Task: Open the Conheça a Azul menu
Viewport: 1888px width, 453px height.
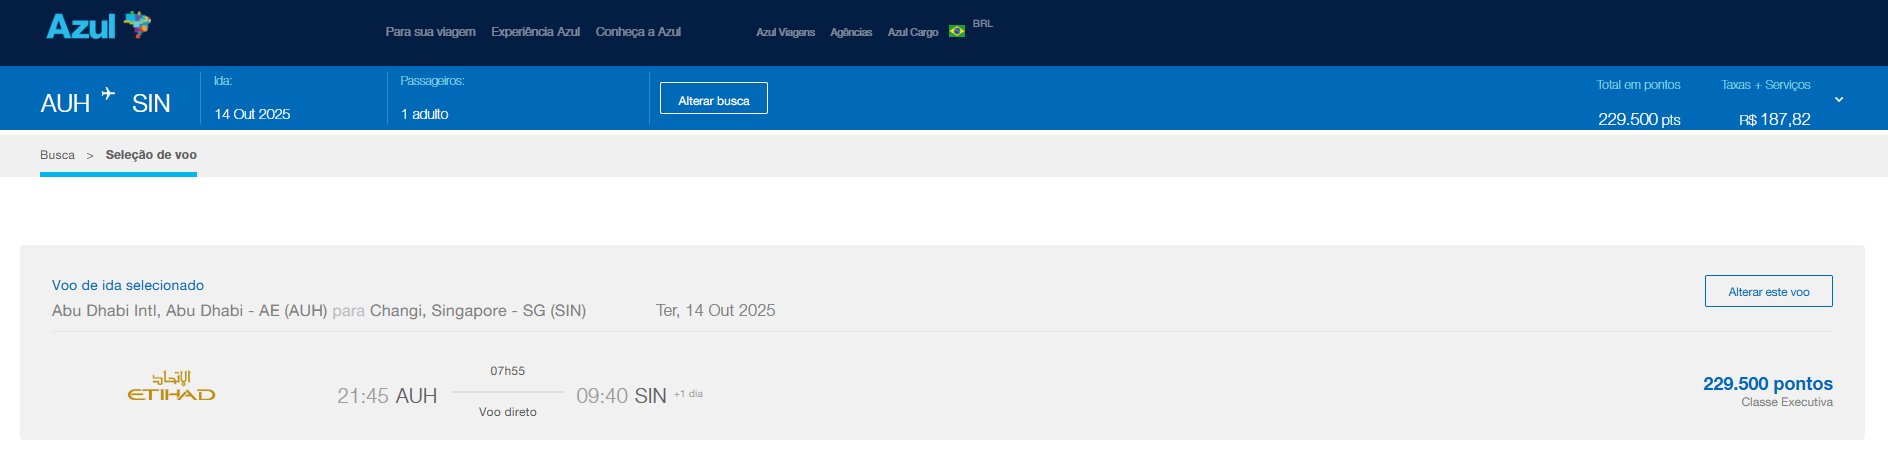Action: 638,32
